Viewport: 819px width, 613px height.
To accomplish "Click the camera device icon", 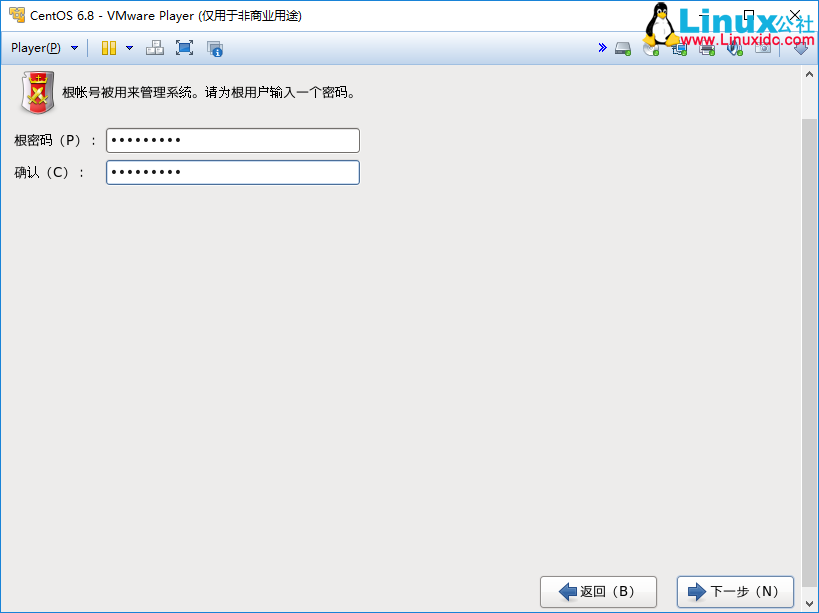I will tap(763, 48).
